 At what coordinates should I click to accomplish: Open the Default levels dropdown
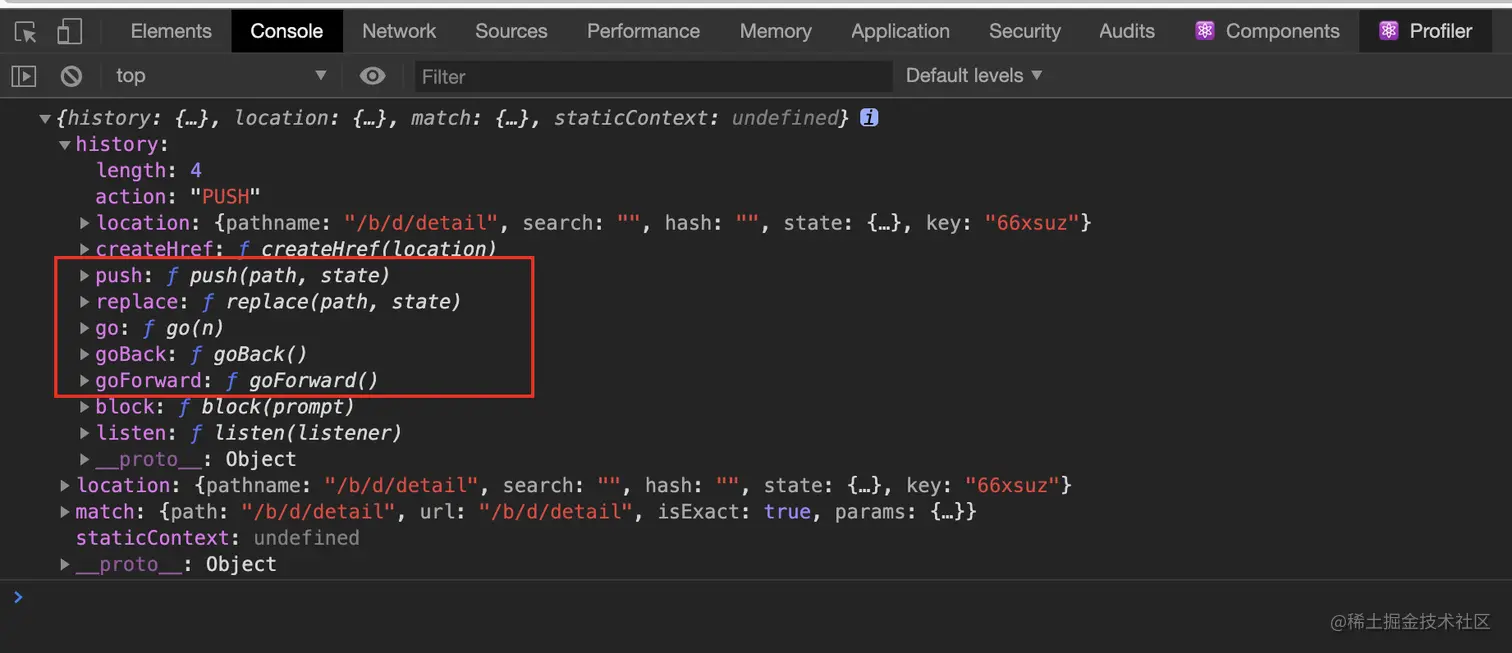click(973, 76)
